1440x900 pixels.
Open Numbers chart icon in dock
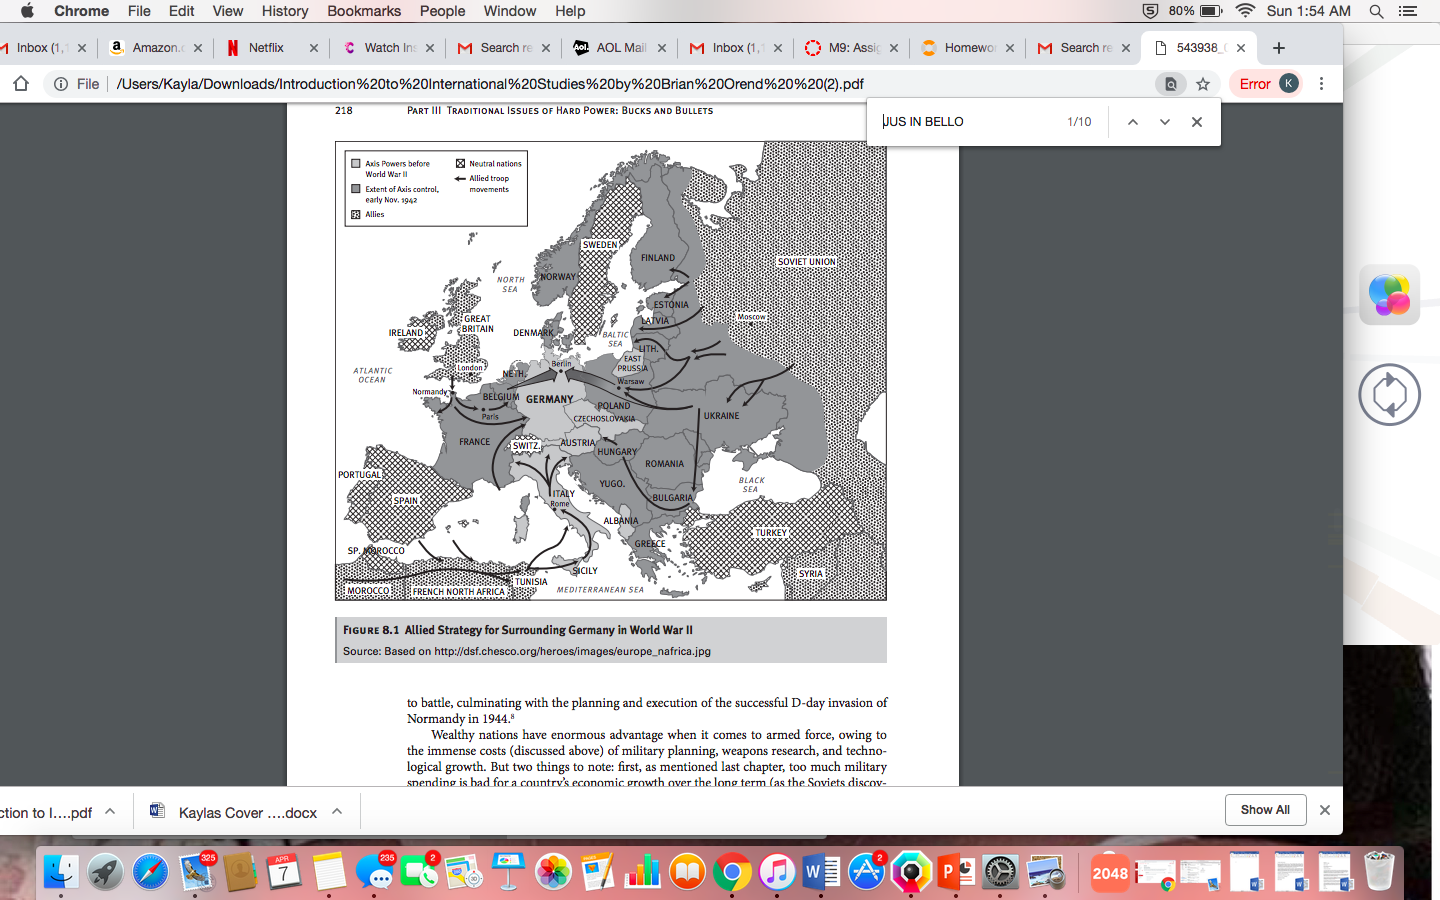coord(642,872)
